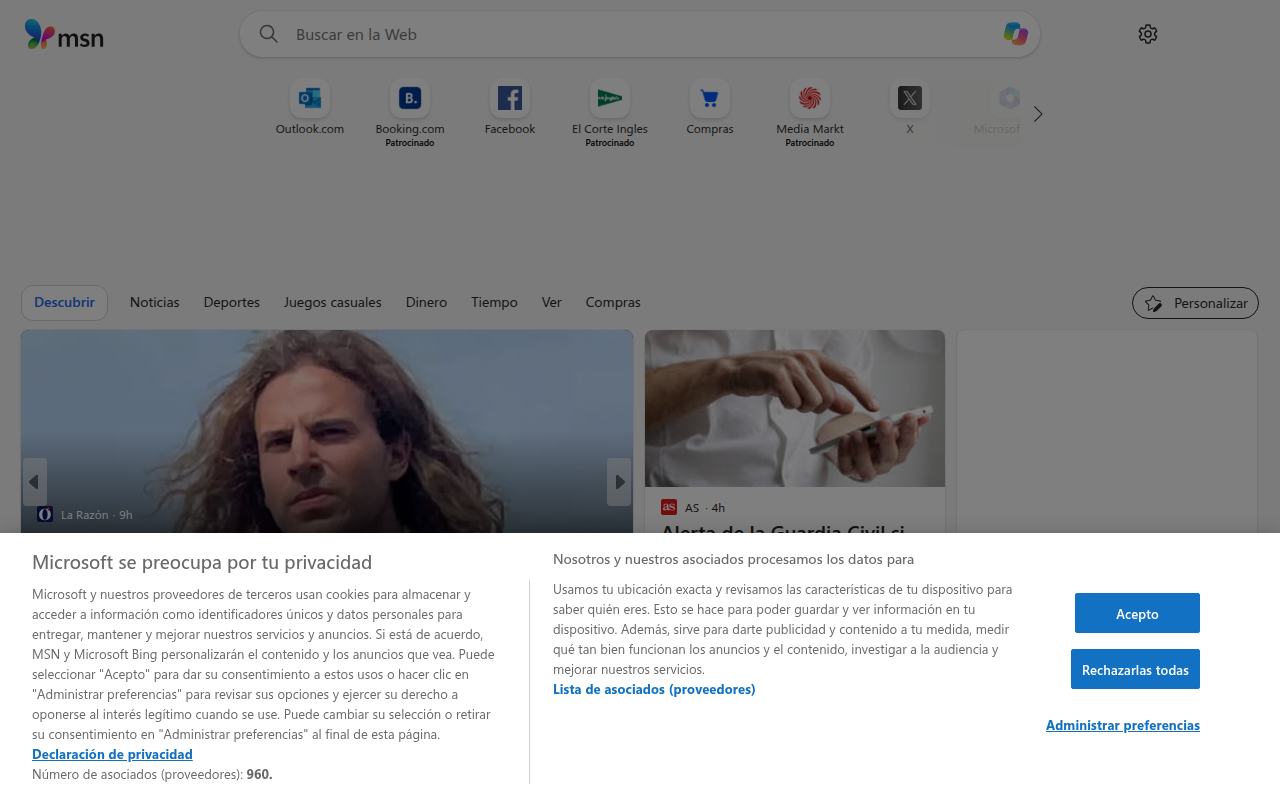Open Administrar preferencias link
Screen dimensions: 1280x800
1123,725
